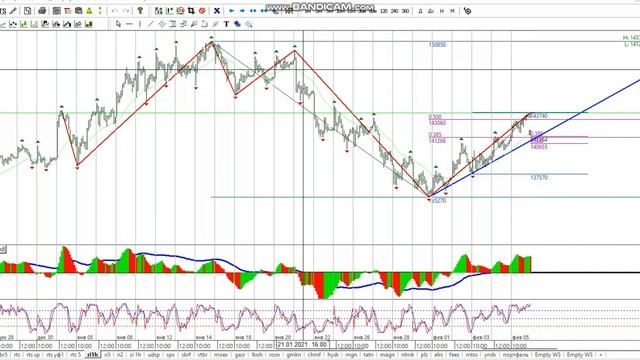Open the rts sp workspace tab
640x360 pixels.
(x=33, y=355)
